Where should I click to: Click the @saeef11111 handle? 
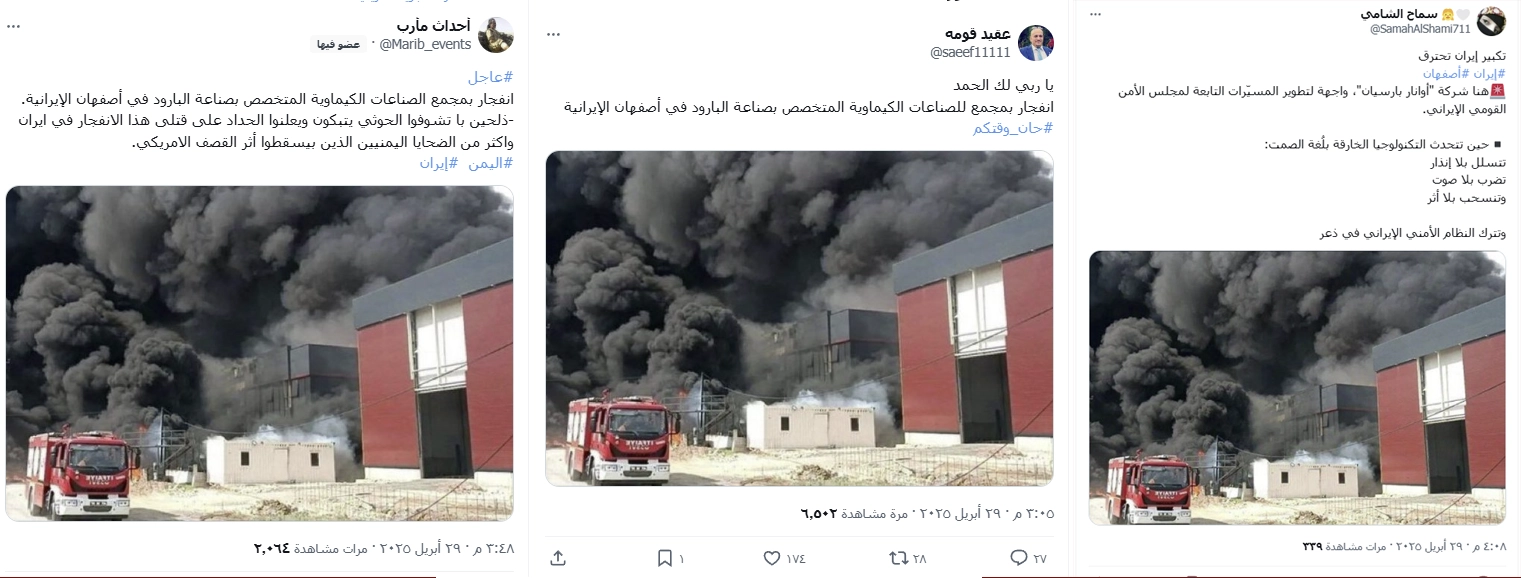(970, 52)
